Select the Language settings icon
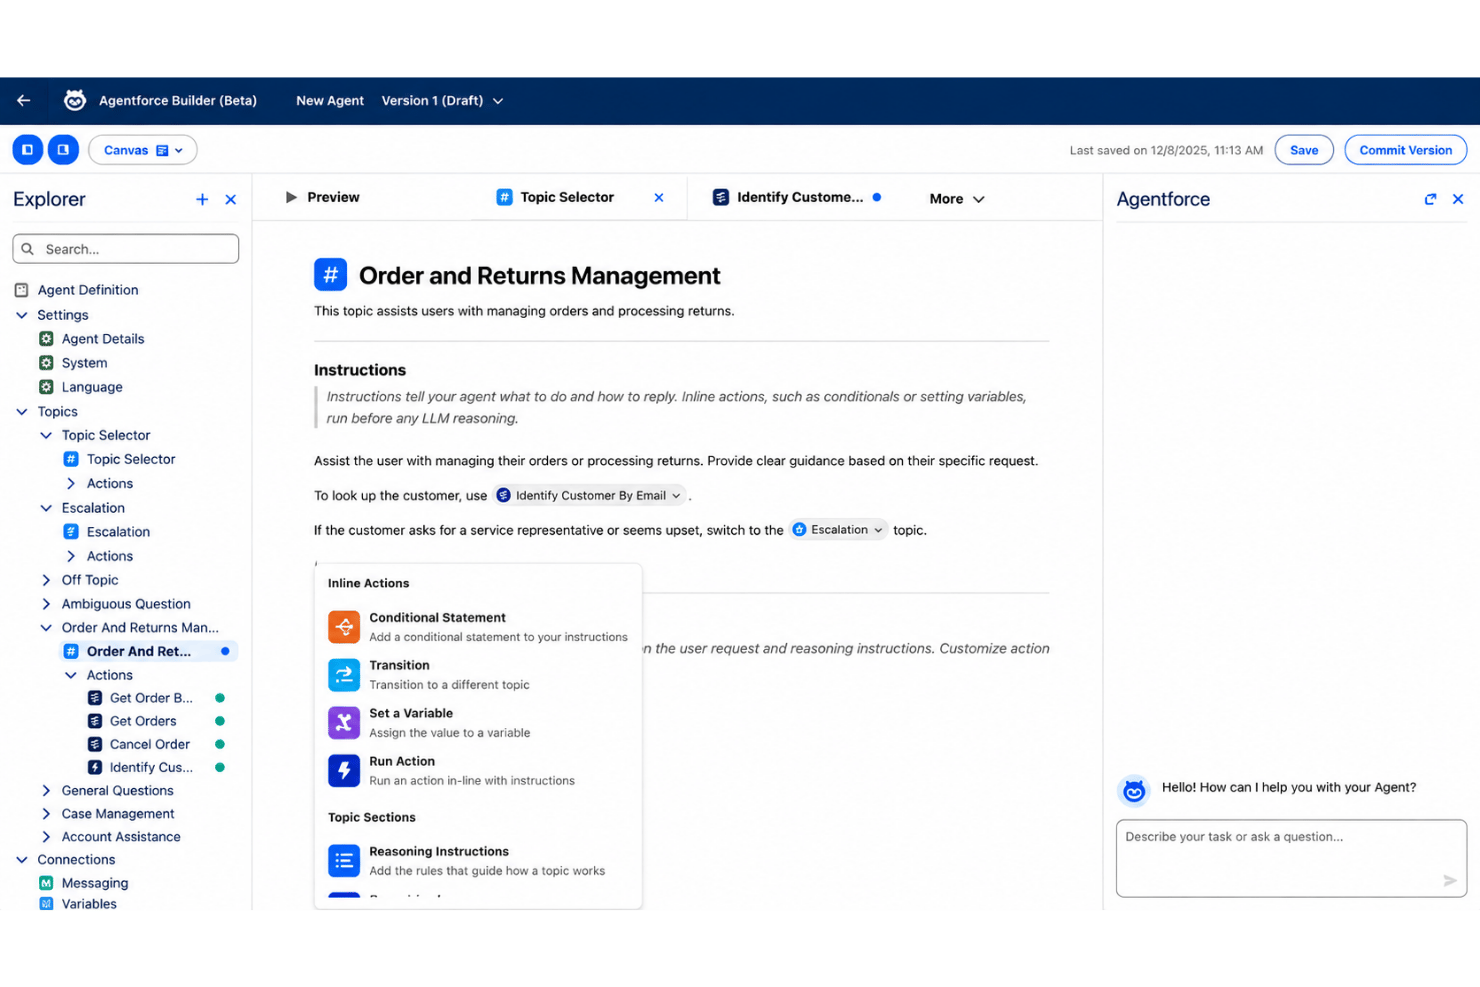The width and height of the screenshot is (1480, 987). tap(46, 387)
